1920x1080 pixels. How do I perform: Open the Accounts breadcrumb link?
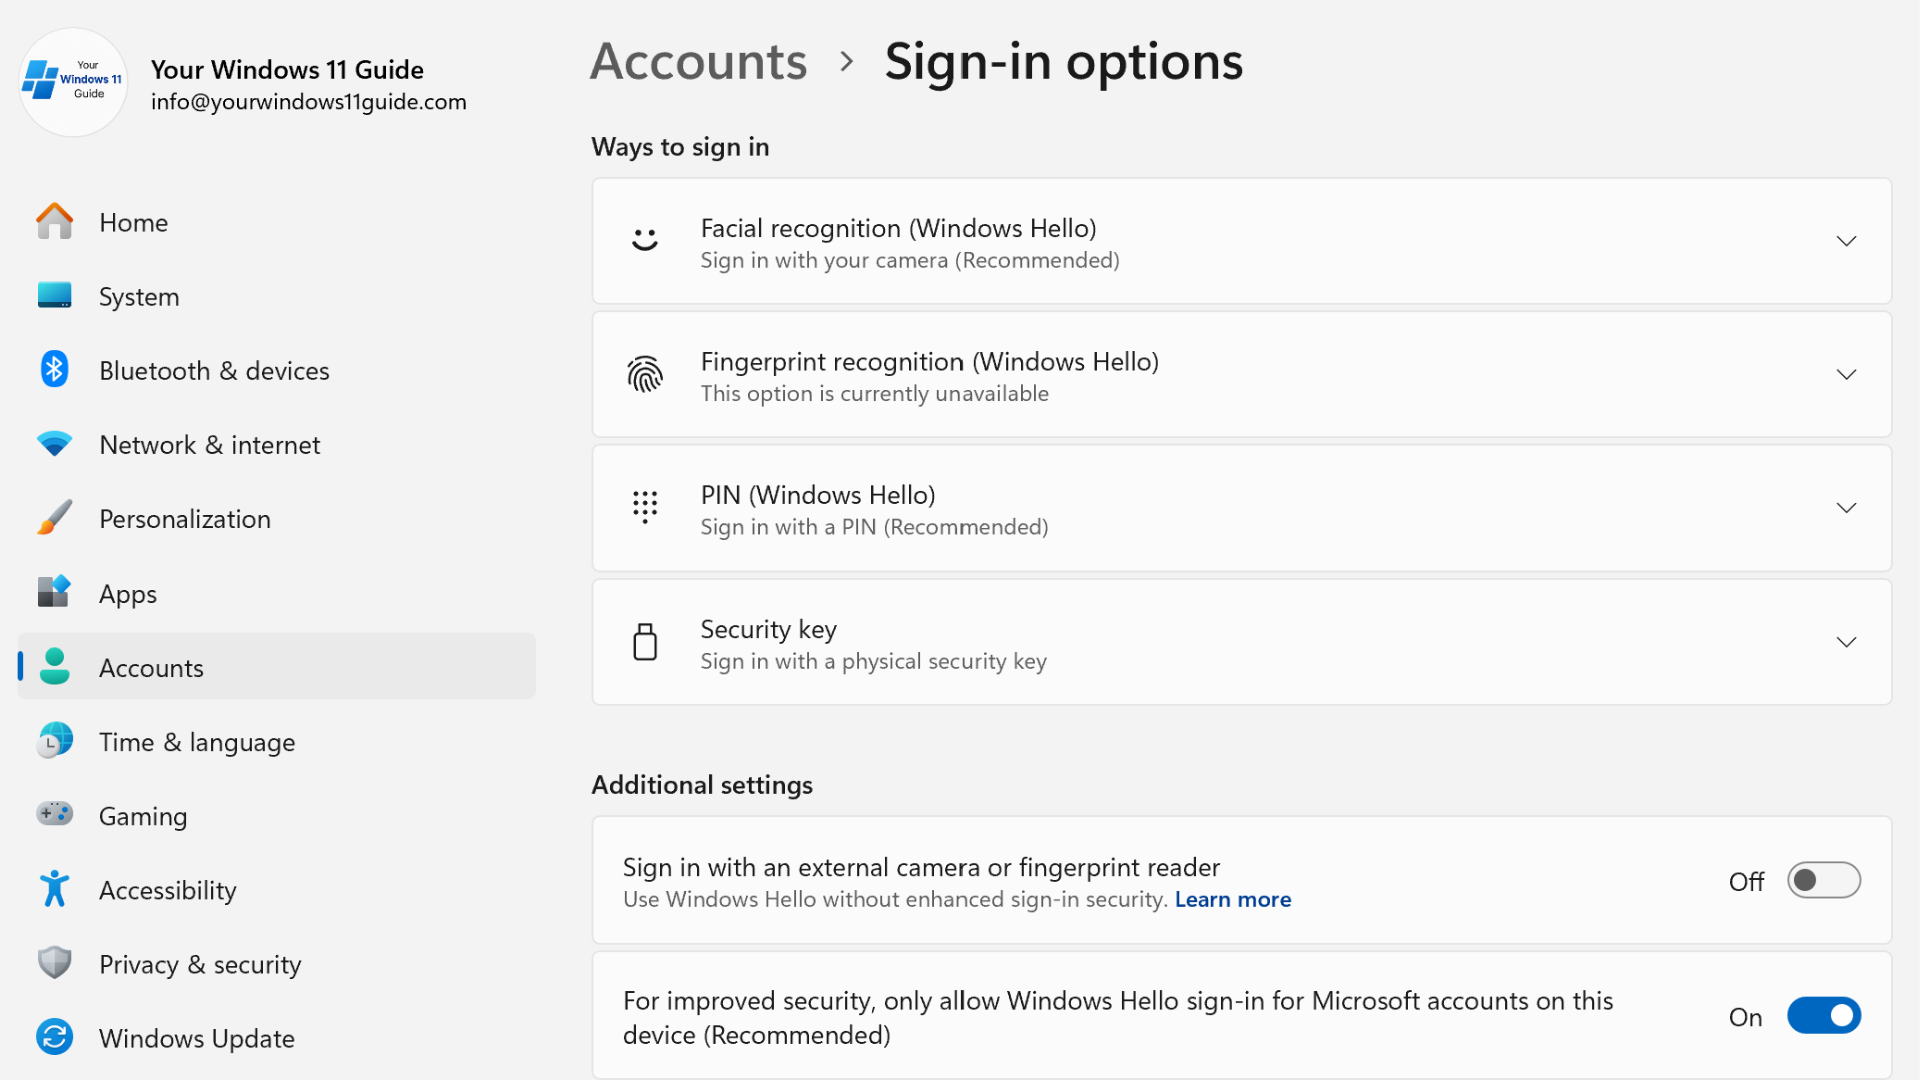pos(698,61)
